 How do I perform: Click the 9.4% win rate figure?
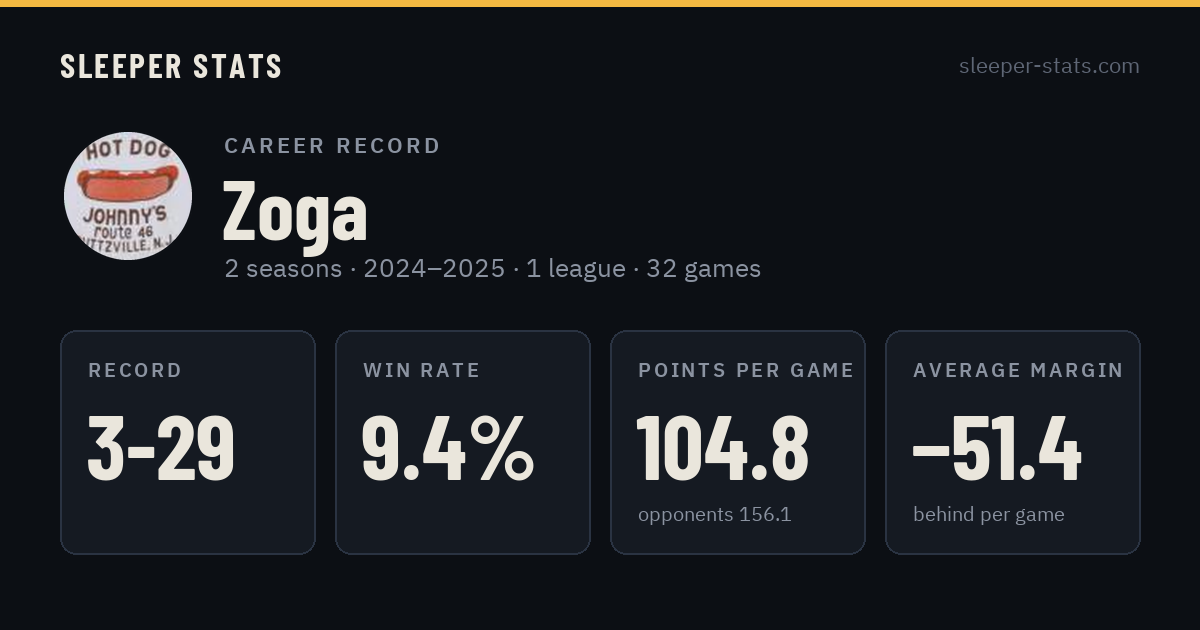448,449
